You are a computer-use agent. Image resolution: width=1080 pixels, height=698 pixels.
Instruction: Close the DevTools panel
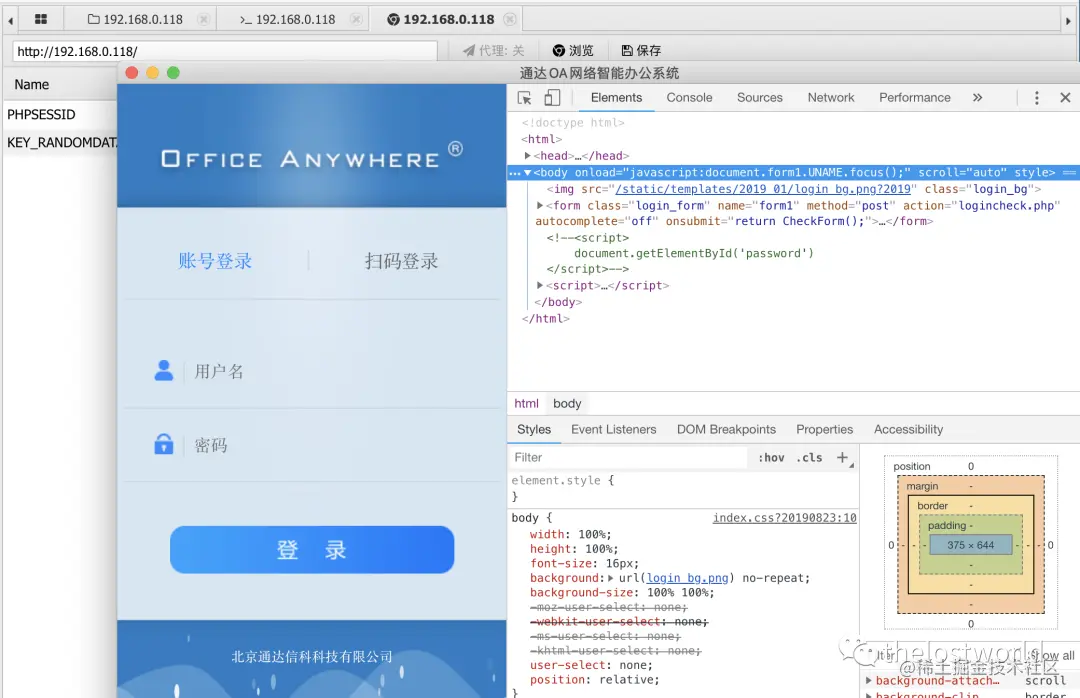coord(1065,98)
